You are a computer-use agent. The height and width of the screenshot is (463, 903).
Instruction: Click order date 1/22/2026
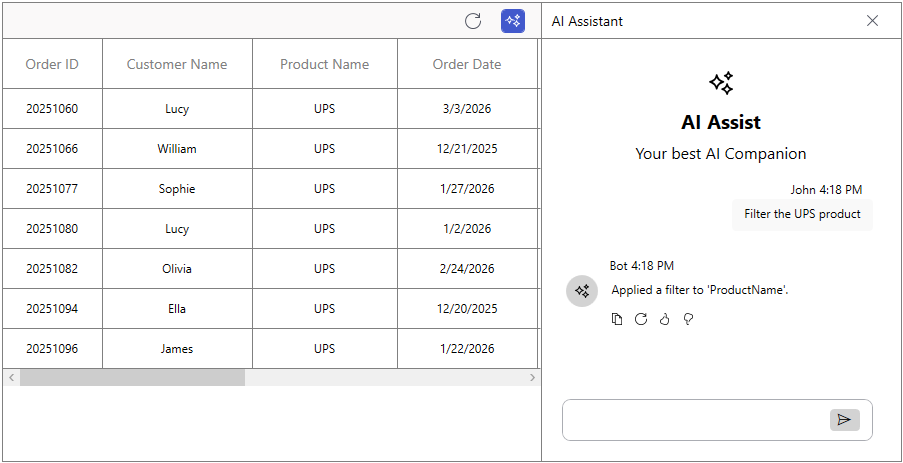point(467,349)
